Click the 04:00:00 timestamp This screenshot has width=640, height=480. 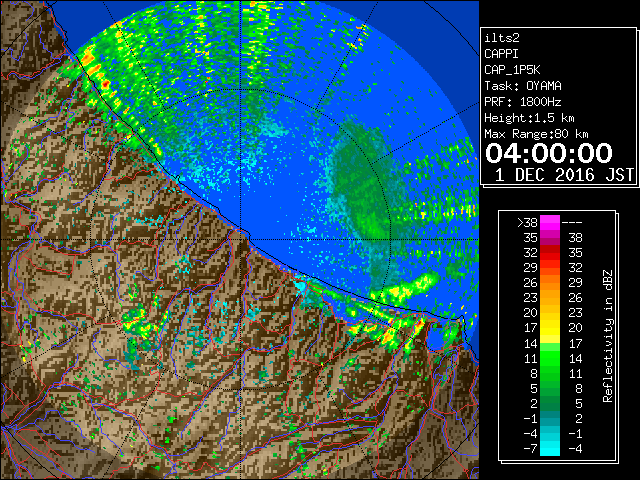point(549,153)
